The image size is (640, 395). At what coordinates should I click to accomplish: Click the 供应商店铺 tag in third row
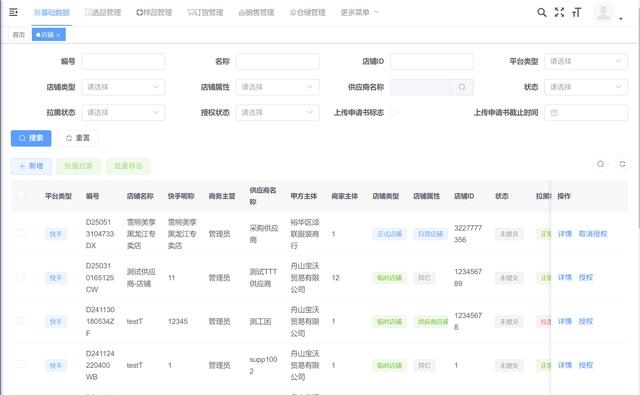point(431,322)
